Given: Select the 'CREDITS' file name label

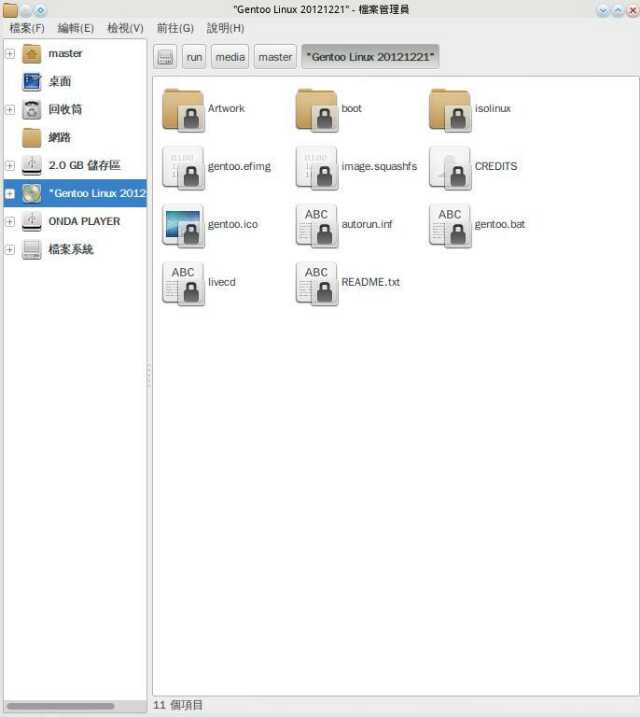Looking at the screenshot, I should coord(496,166).
